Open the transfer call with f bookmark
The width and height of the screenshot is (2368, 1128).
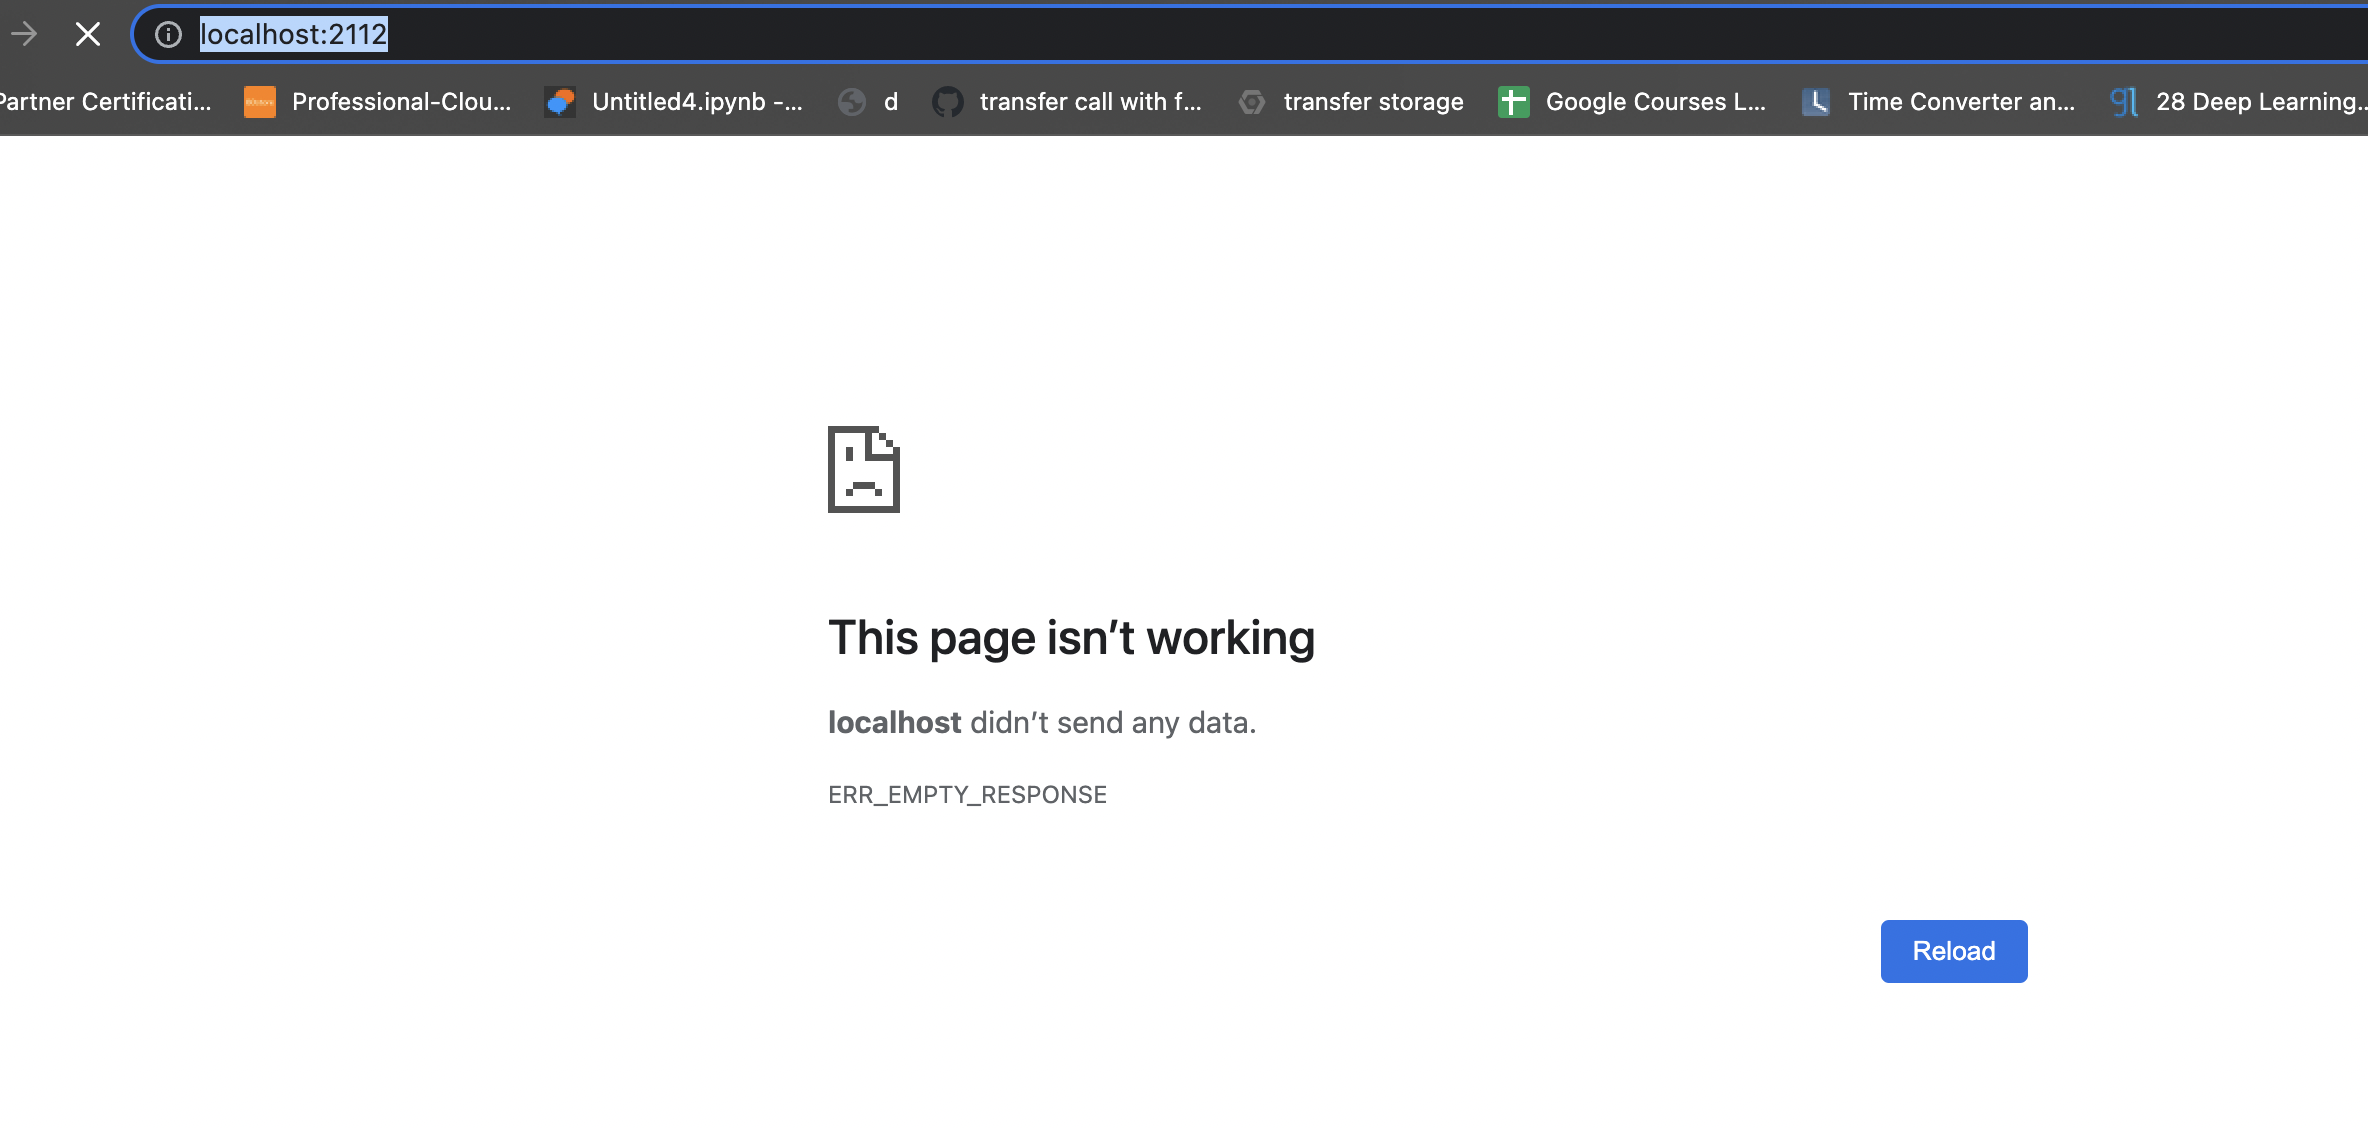click(1090, 101)
